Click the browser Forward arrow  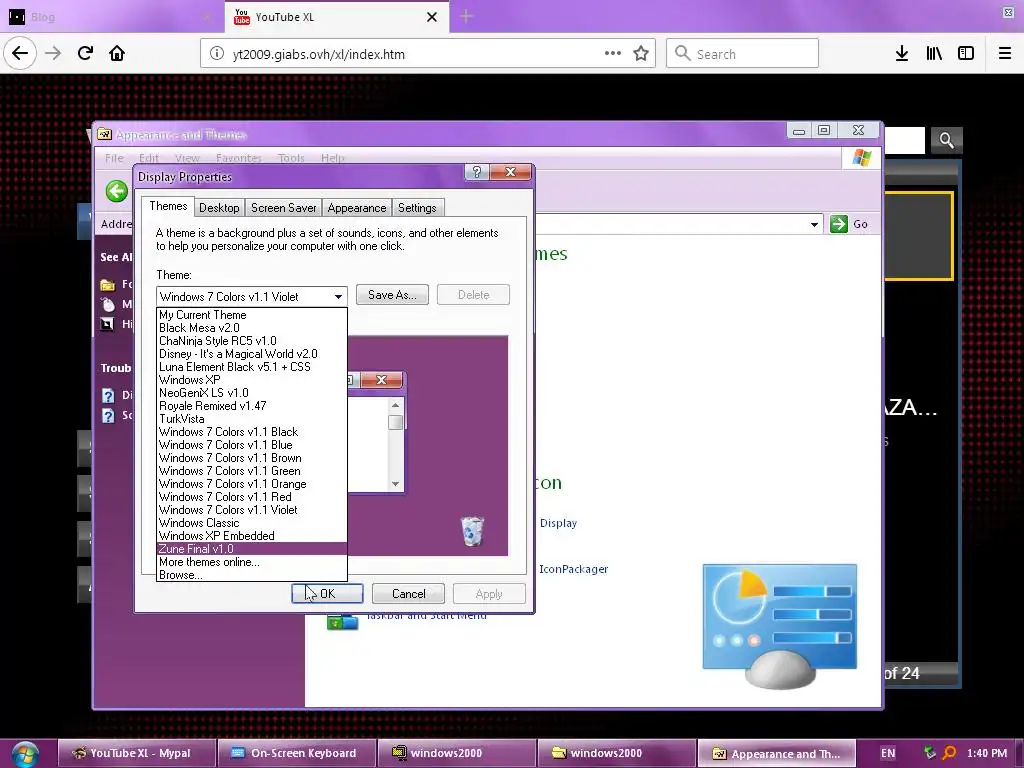(x=53, y=54)
